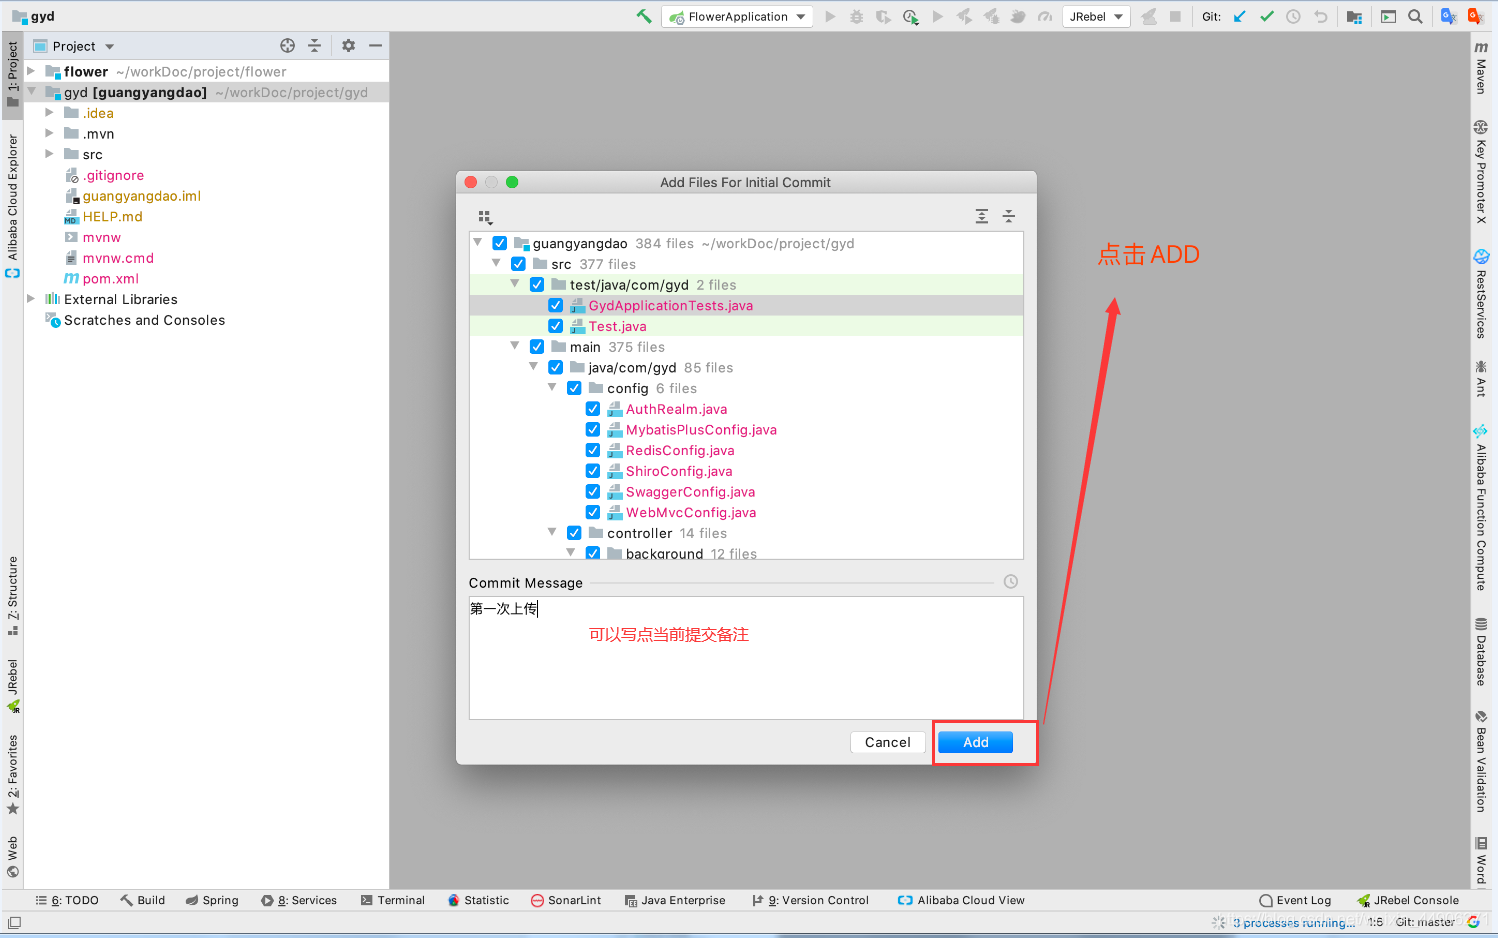Select HELP.md in project tree
The height and width of the screenshot is (938, 1498).
click(x=112, y=216)
